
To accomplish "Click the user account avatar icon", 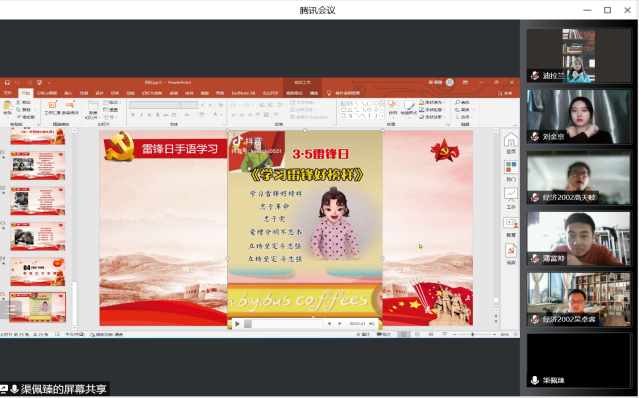I will coord(450,82).
